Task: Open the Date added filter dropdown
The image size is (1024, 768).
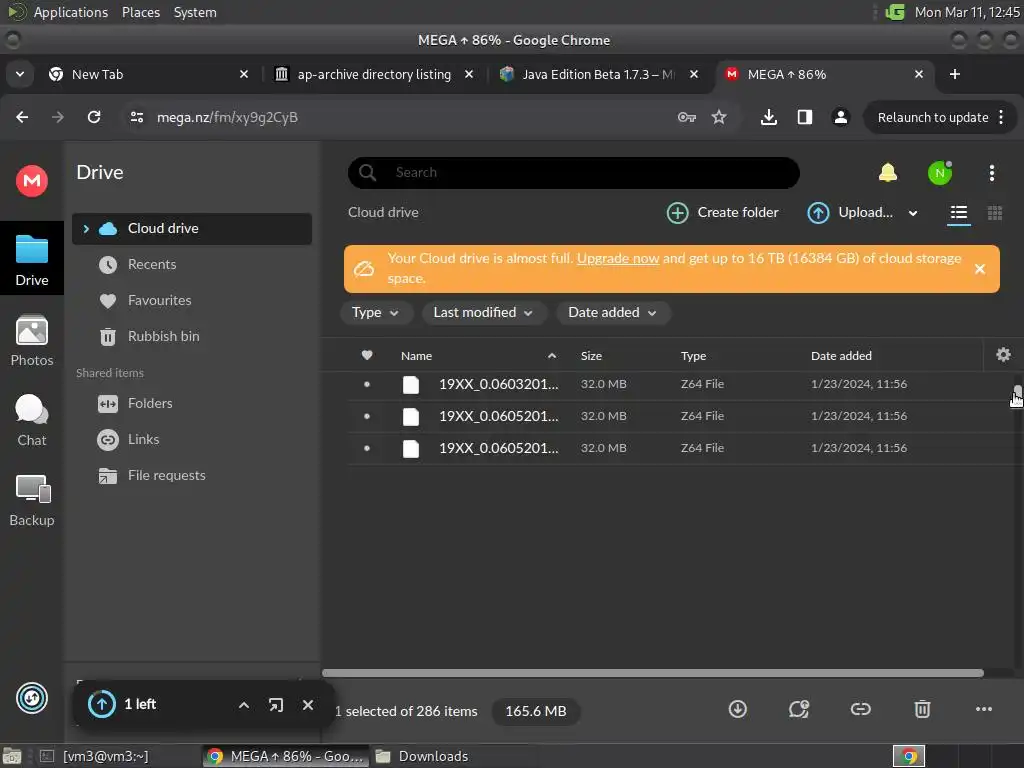Action: click(613, 313)
